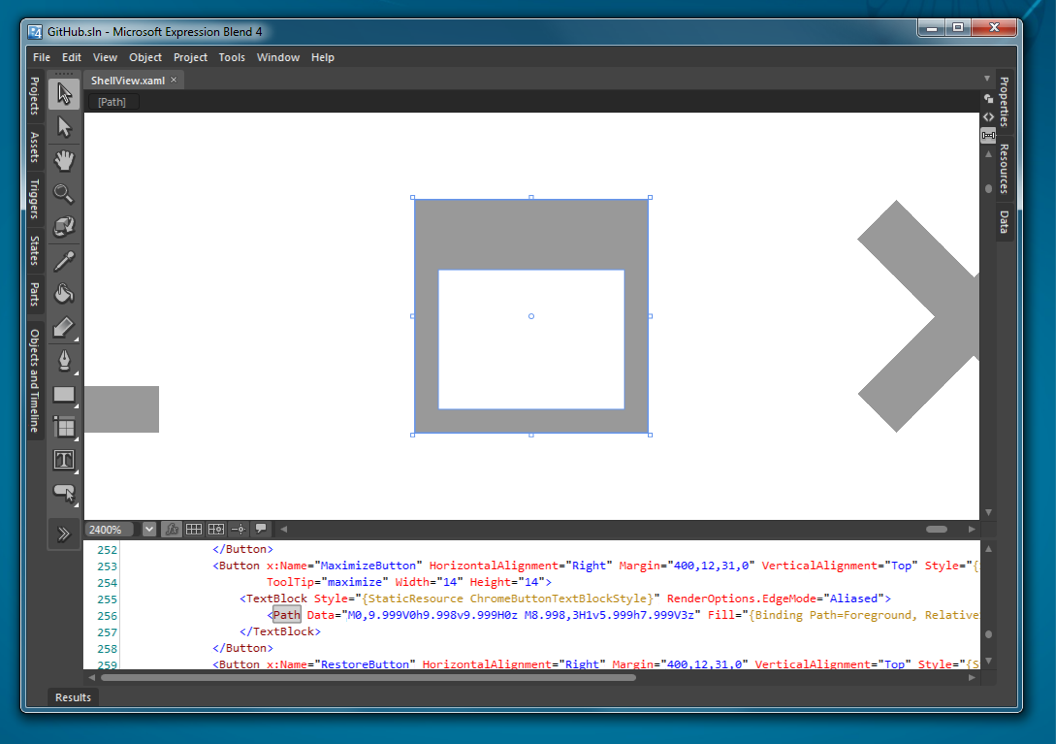
Task: Activate the Pan hand tool
Action: [65, 160]
